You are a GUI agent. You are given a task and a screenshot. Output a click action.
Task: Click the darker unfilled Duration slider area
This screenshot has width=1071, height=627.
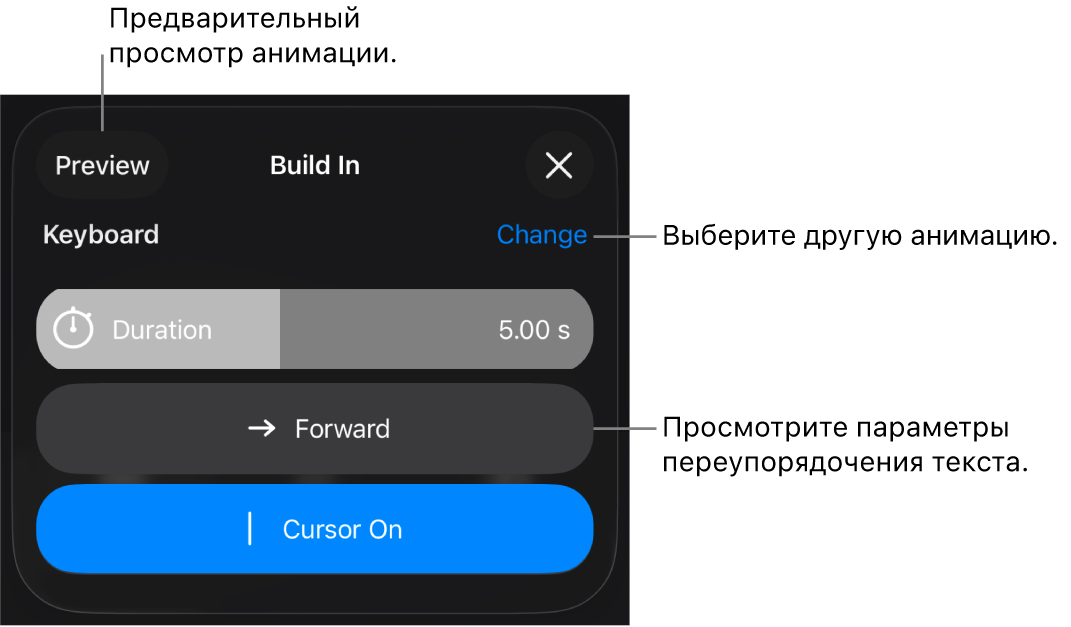400,329
